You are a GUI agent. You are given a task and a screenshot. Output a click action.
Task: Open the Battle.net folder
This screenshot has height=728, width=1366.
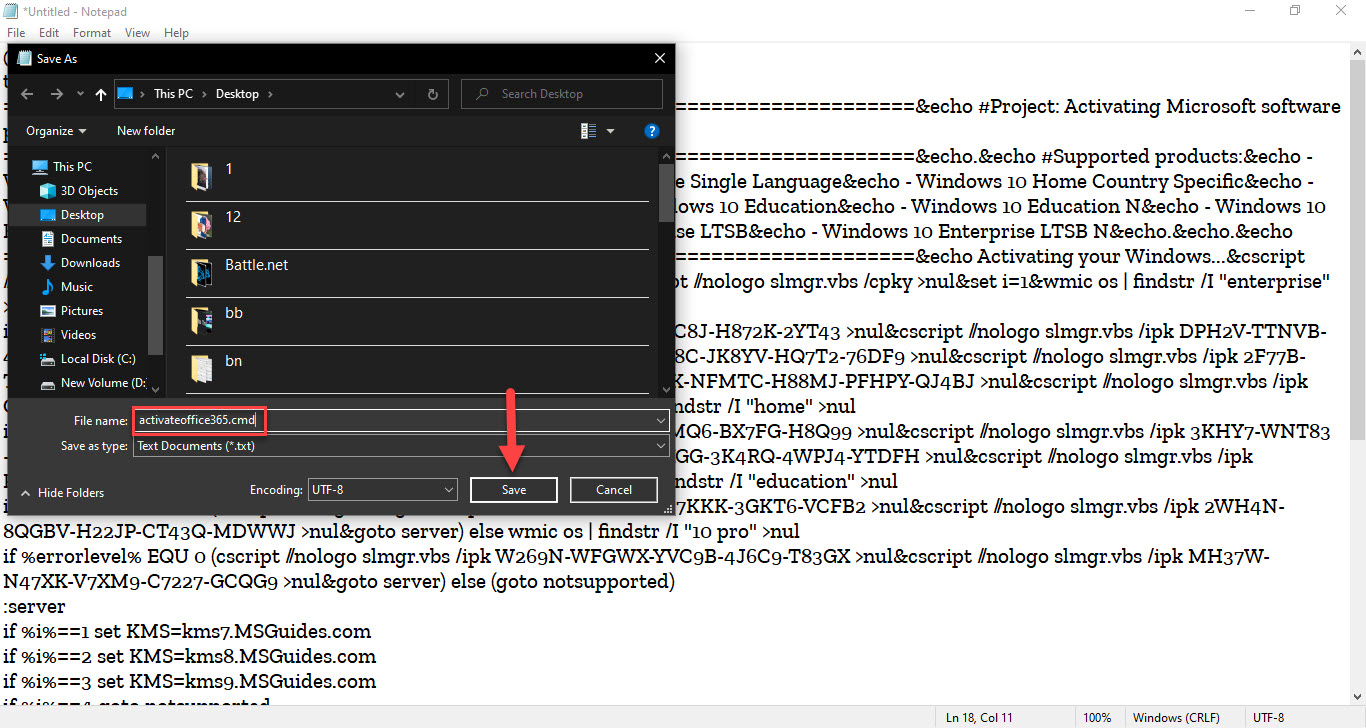(x=256, y=265)
